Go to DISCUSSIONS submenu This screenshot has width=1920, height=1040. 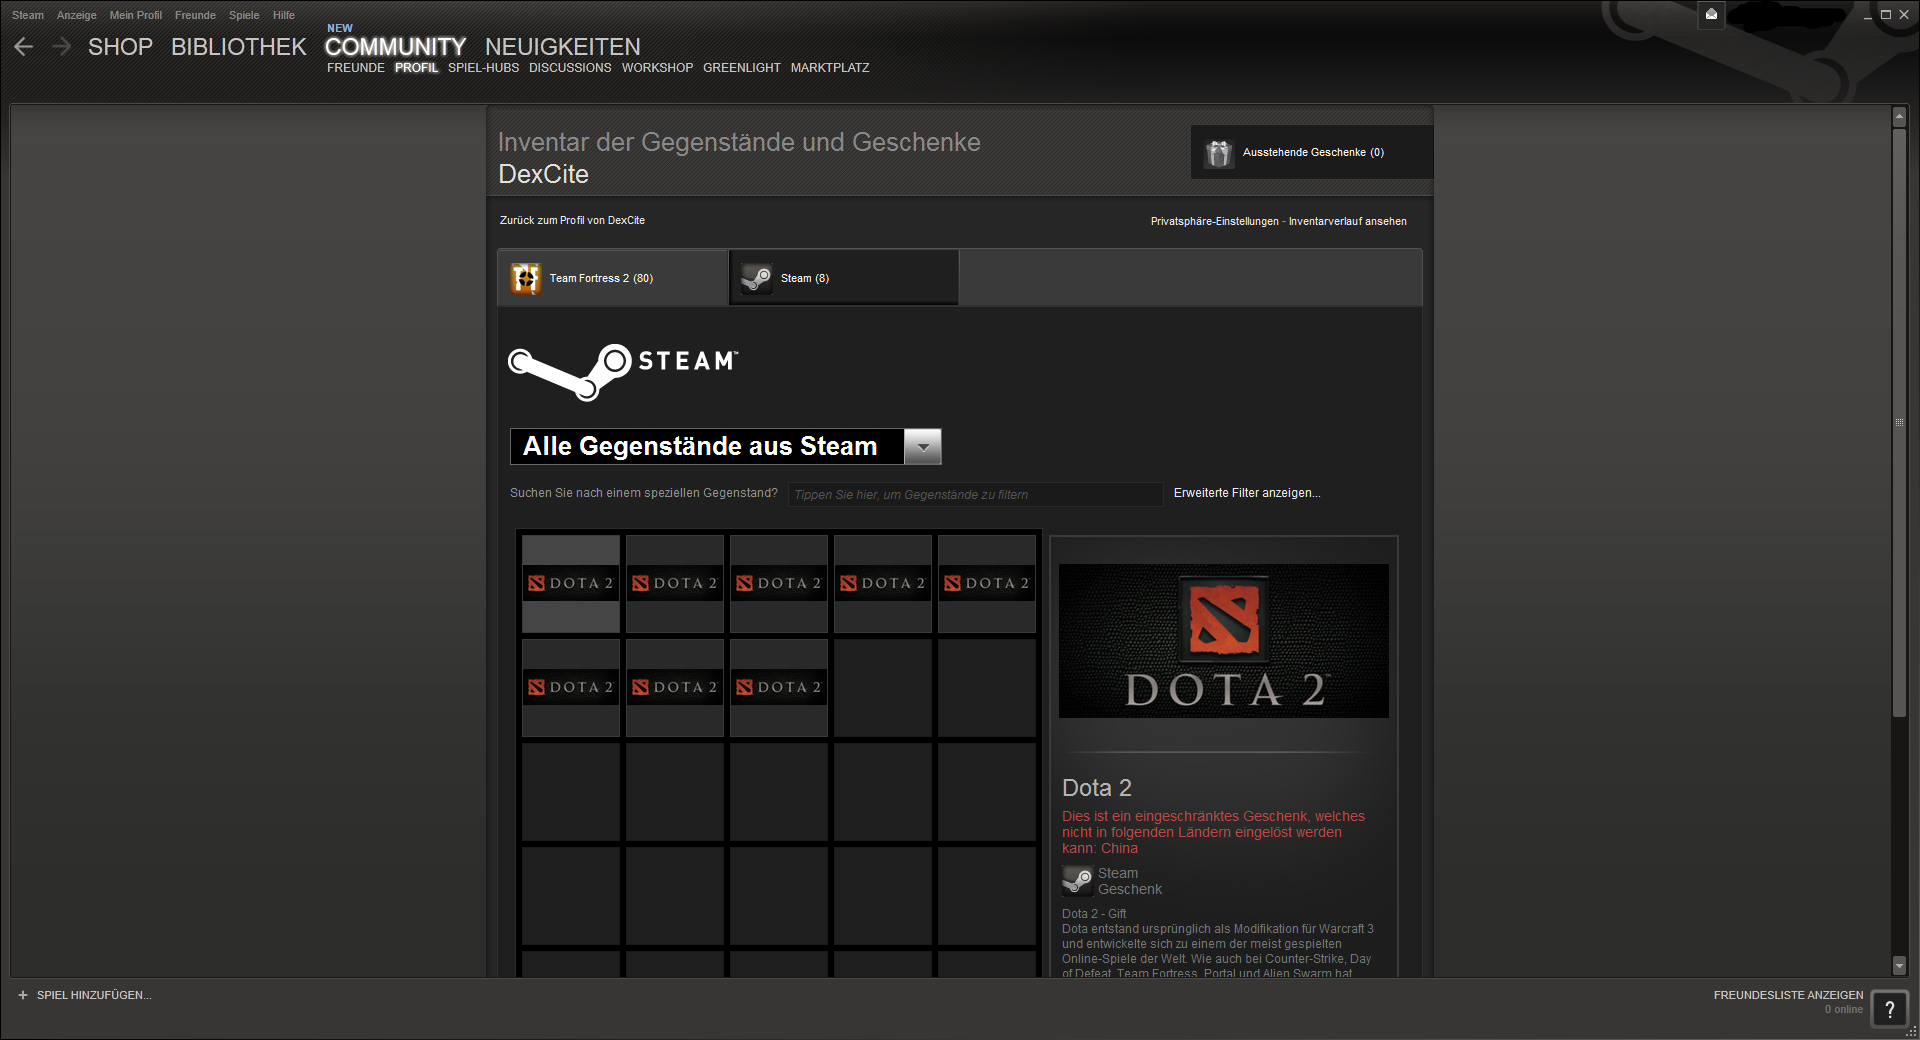click(x=570, y=68)
